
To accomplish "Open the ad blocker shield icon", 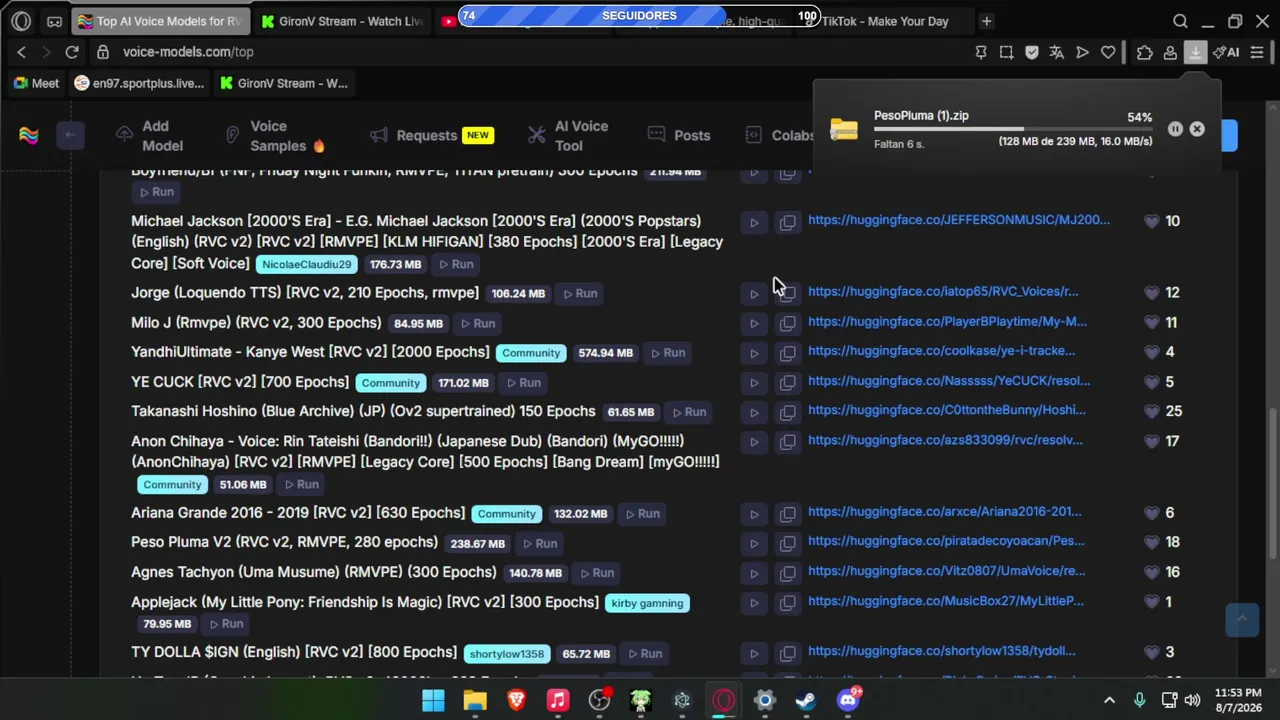I will pos(1032,52).
